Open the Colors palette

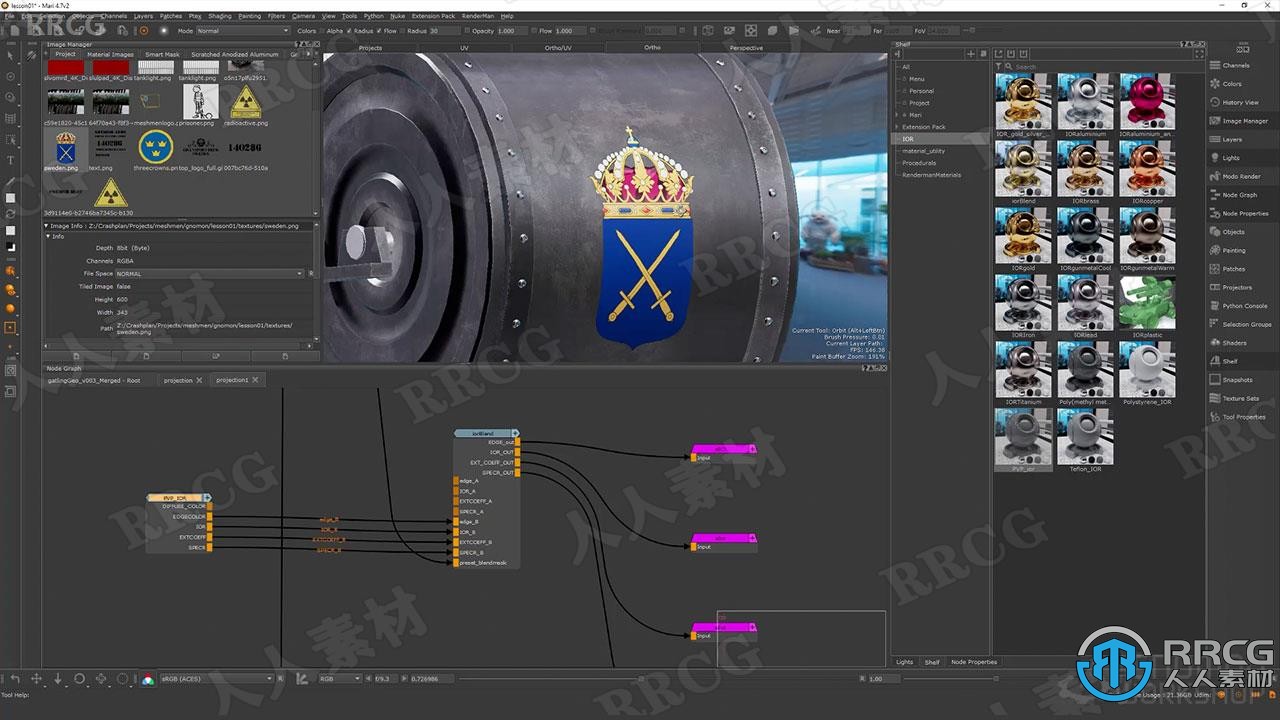(x=1232, y=84)
